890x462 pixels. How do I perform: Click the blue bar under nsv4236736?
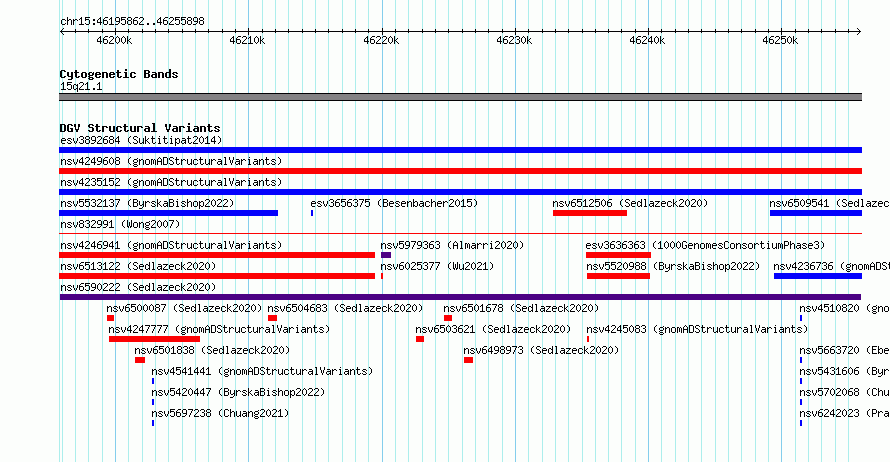(818, 276)
